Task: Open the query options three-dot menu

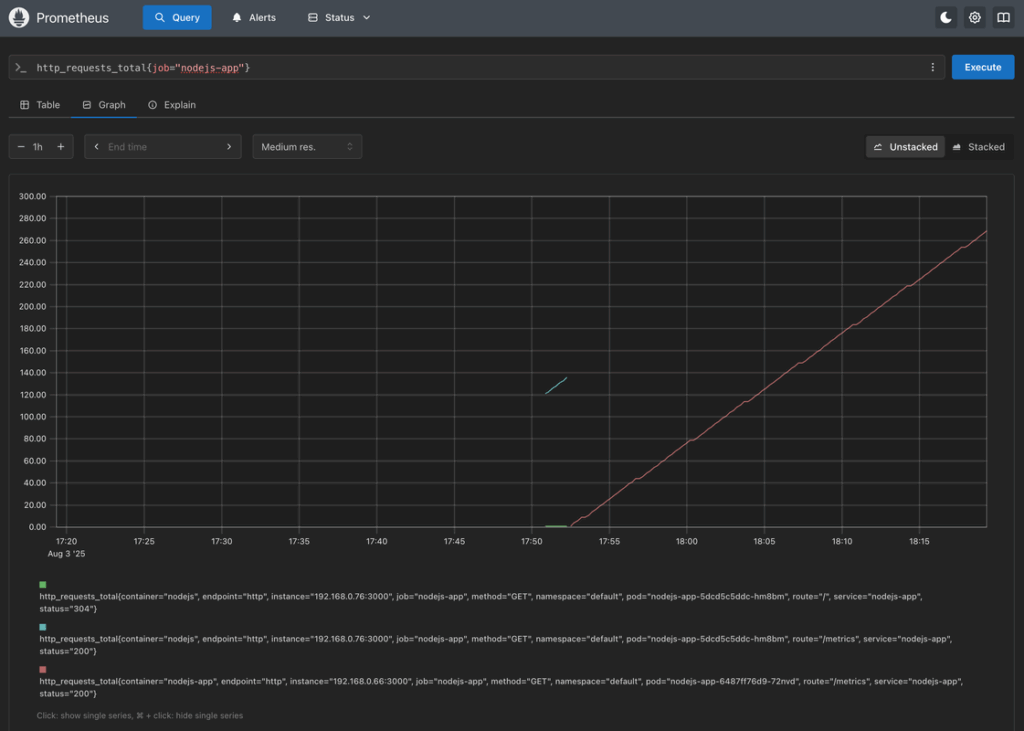Action: tap(933, 67)
